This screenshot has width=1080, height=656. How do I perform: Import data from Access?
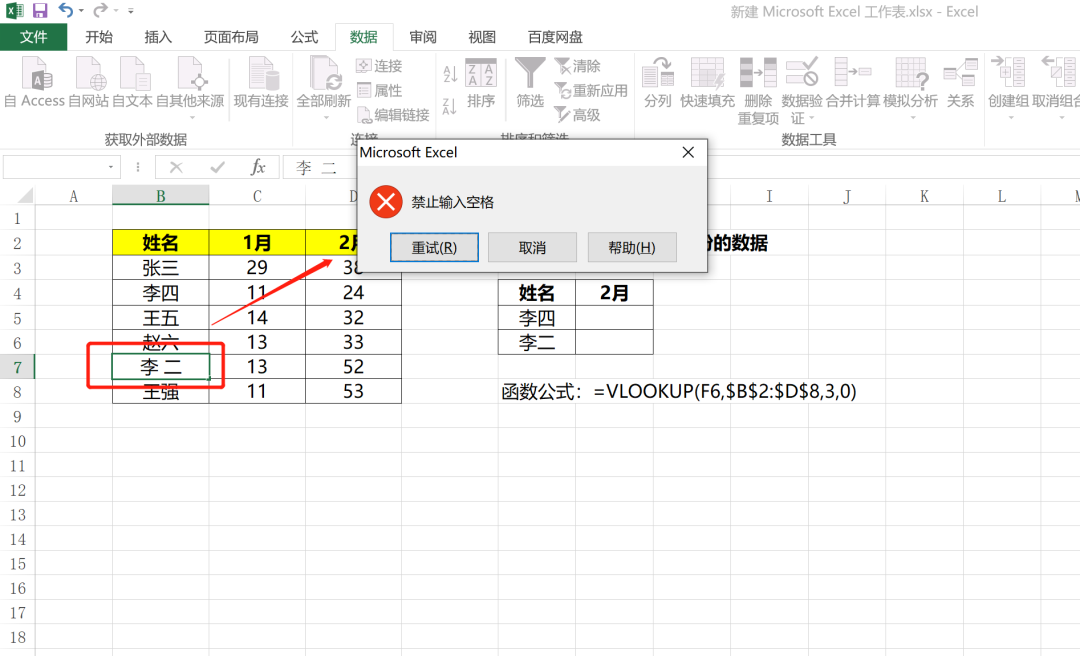coord(35,83)
